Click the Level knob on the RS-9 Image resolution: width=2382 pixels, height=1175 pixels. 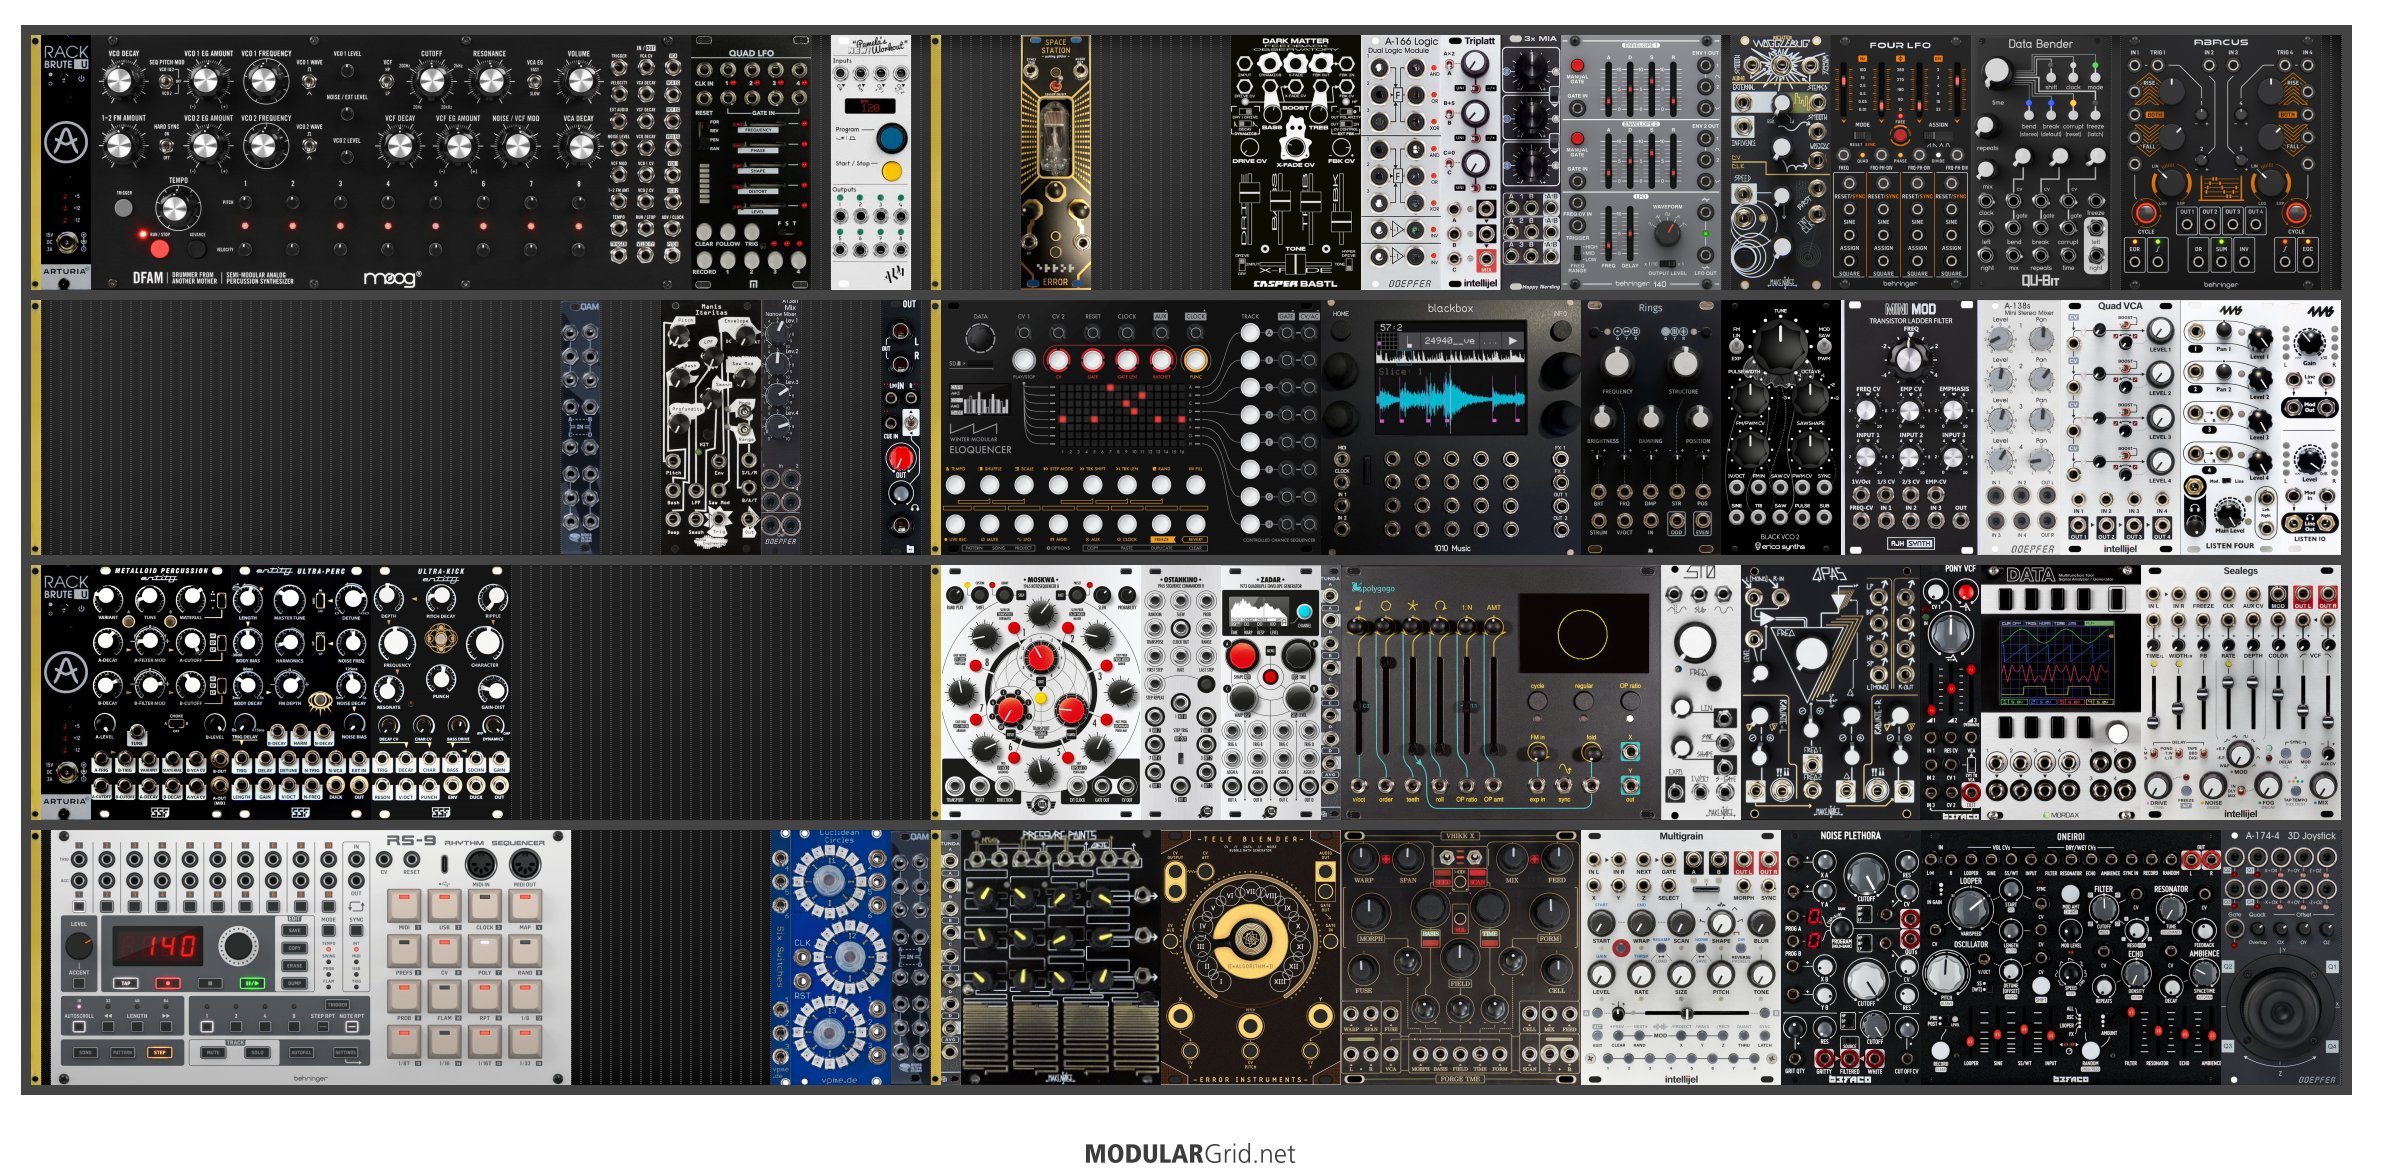click(x=79, y=945)
